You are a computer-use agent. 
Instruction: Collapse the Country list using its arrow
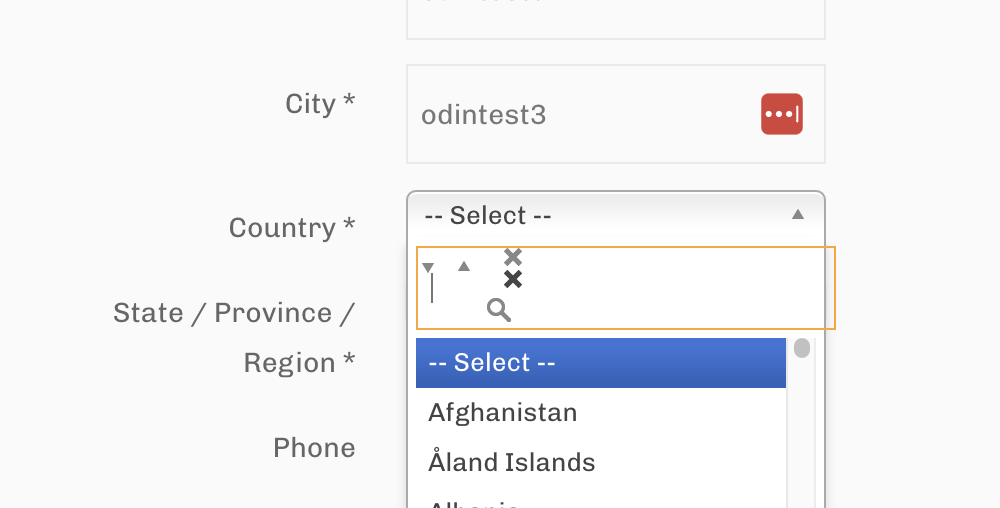[x=797, y=214]
